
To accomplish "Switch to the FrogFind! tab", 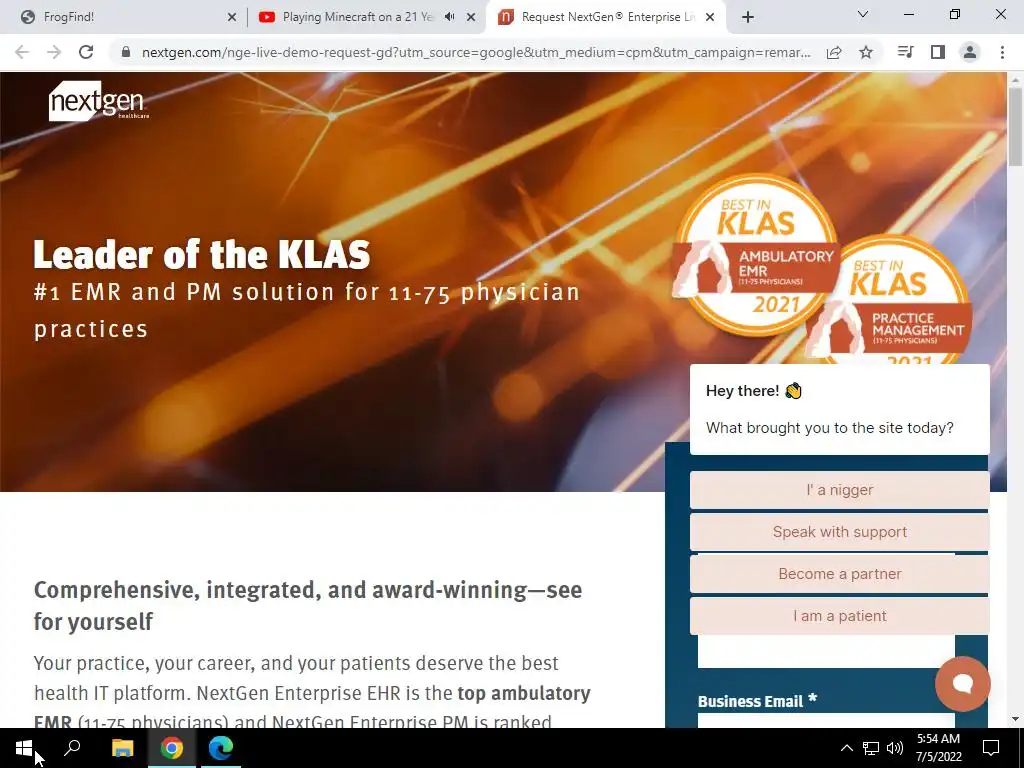I will click(123, 17).
